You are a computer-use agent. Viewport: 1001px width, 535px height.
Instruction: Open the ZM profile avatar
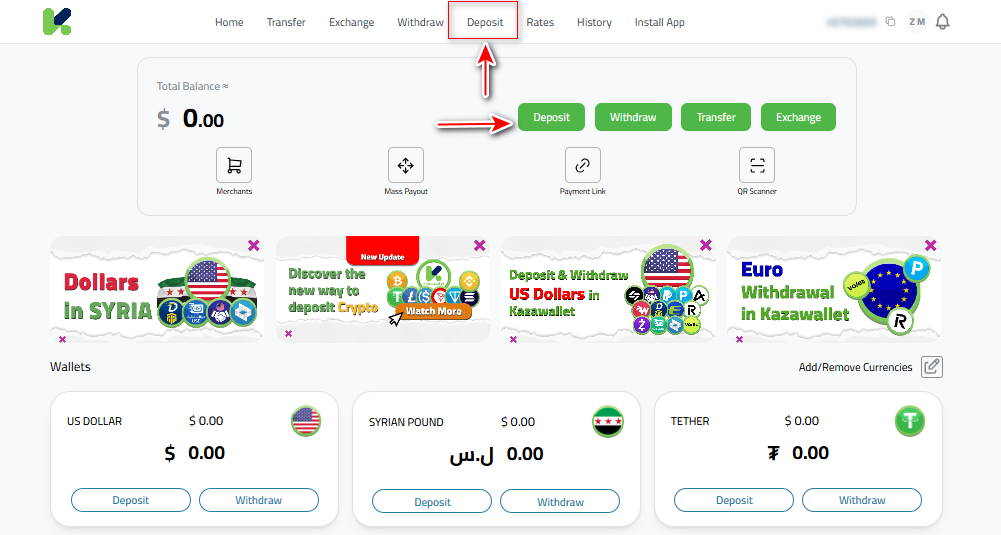pyautogui.click(x=916, y=22)
